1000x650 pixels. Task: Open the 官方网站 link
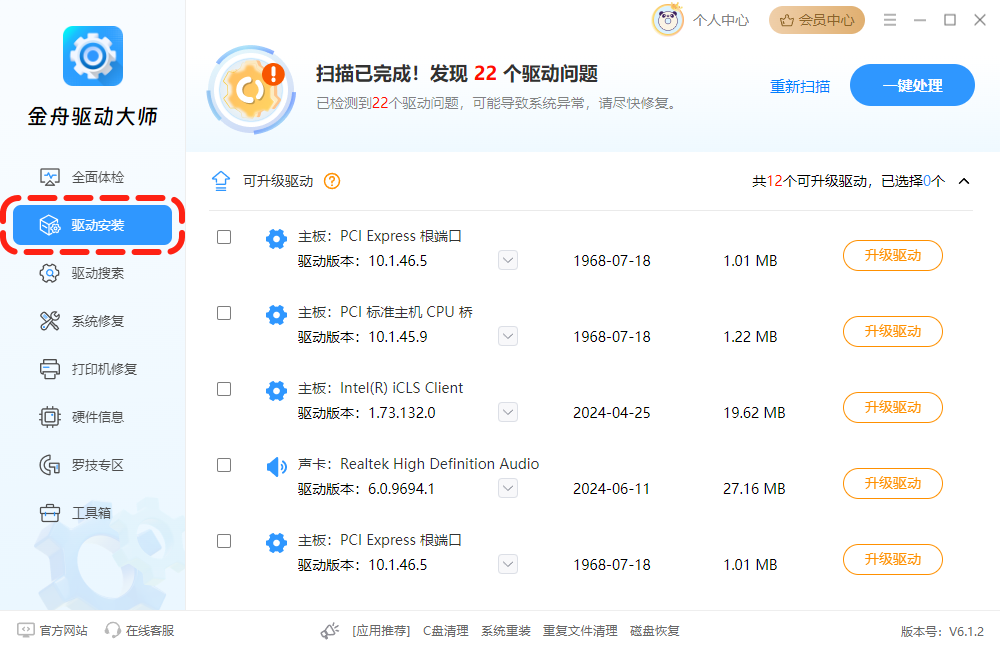(63, 631)
